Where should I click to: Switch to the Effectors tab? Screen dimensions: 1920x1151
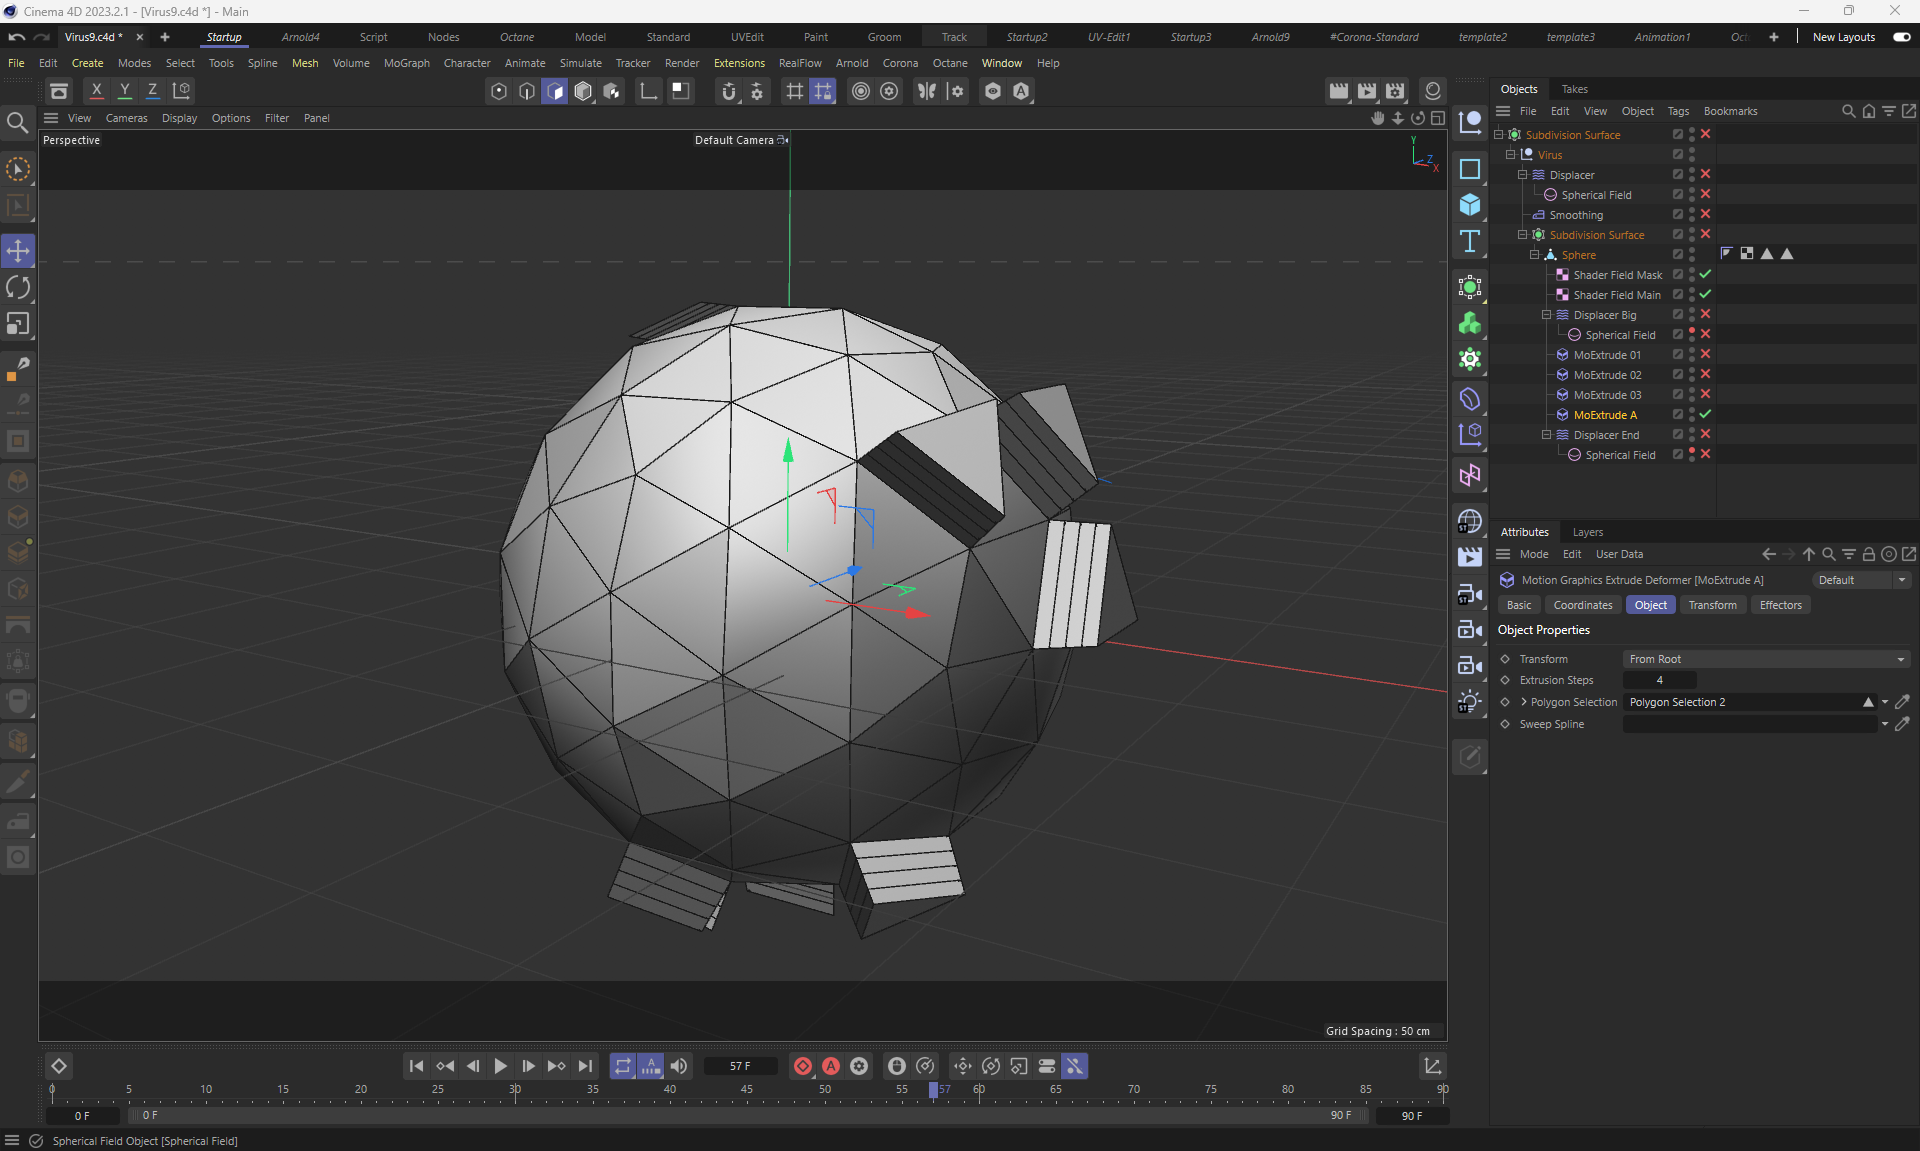click(x=1780, y=605)
